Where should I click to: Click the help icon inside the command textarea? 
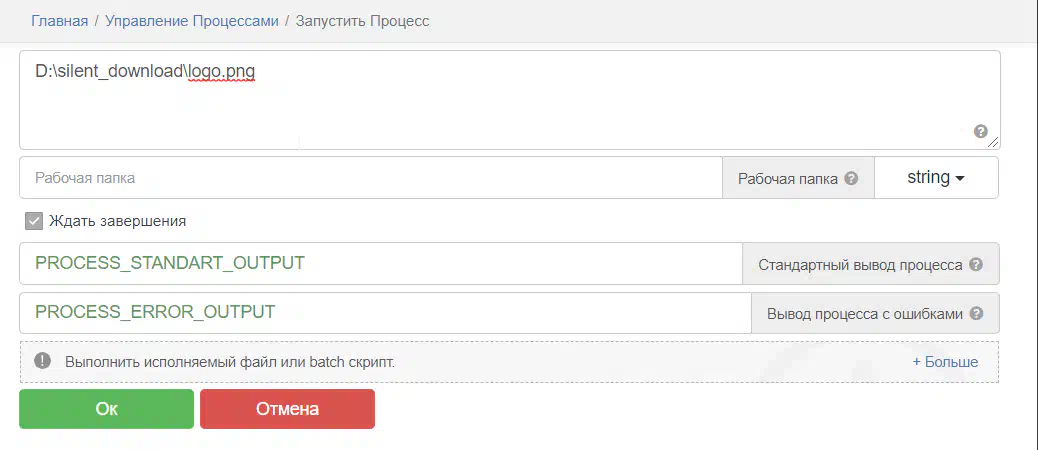coord(980,131)
